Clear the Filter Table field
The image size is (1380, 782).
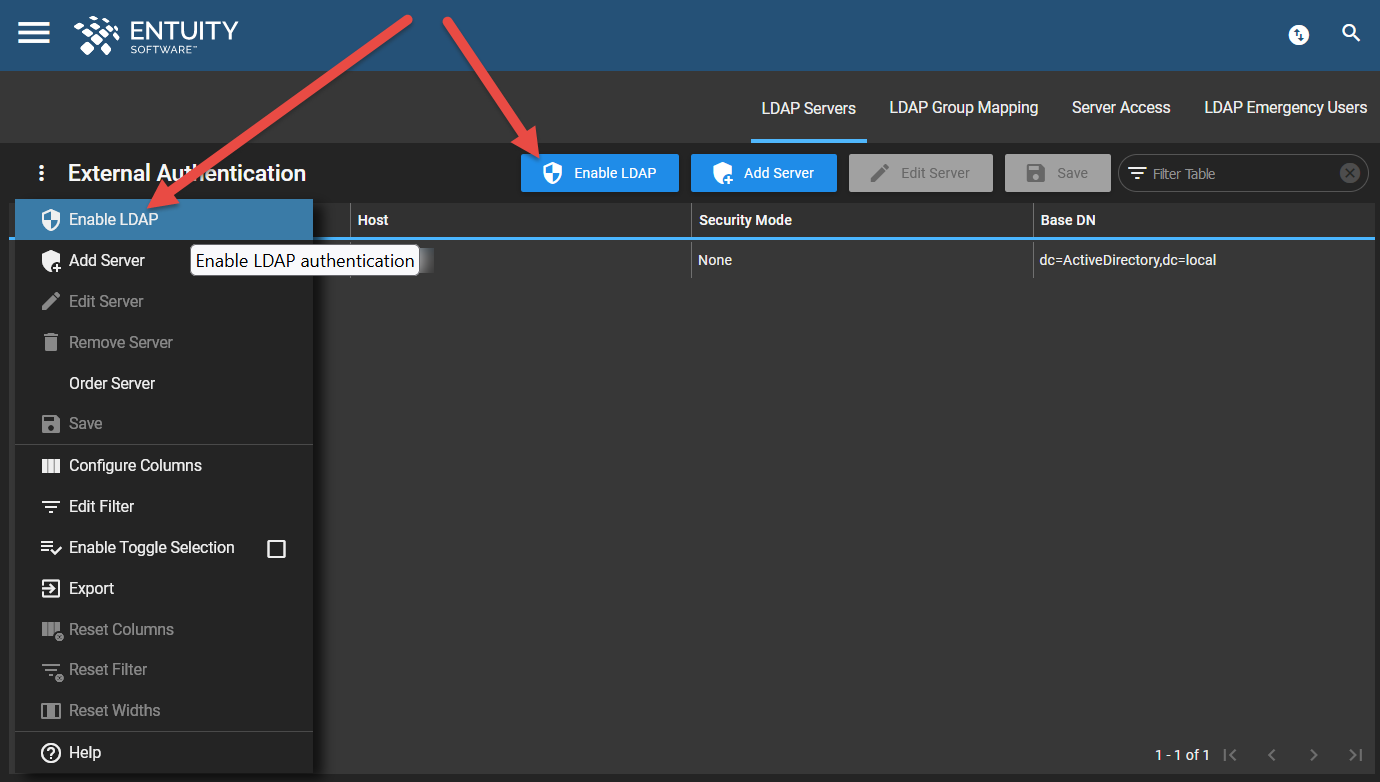coord(1349,173)
